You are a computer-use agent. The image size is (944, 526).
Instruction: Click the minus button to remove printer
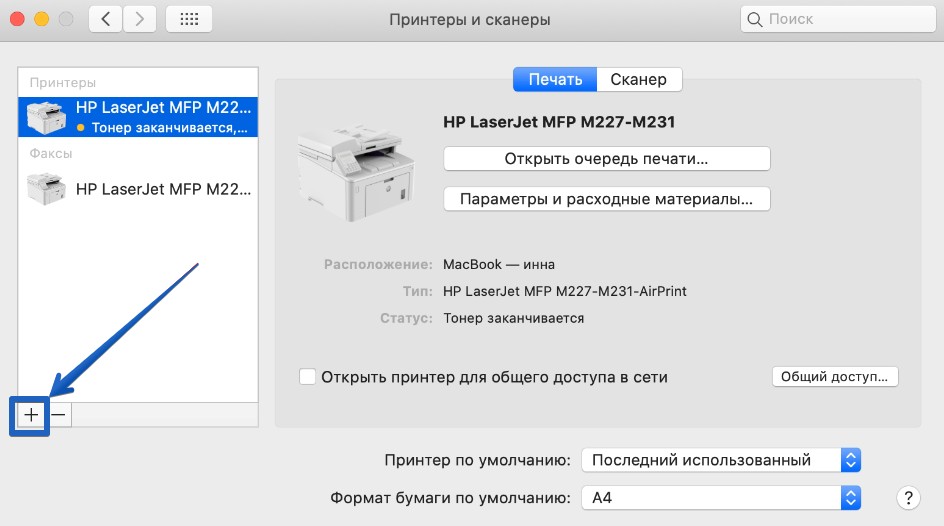coord(59,414)
